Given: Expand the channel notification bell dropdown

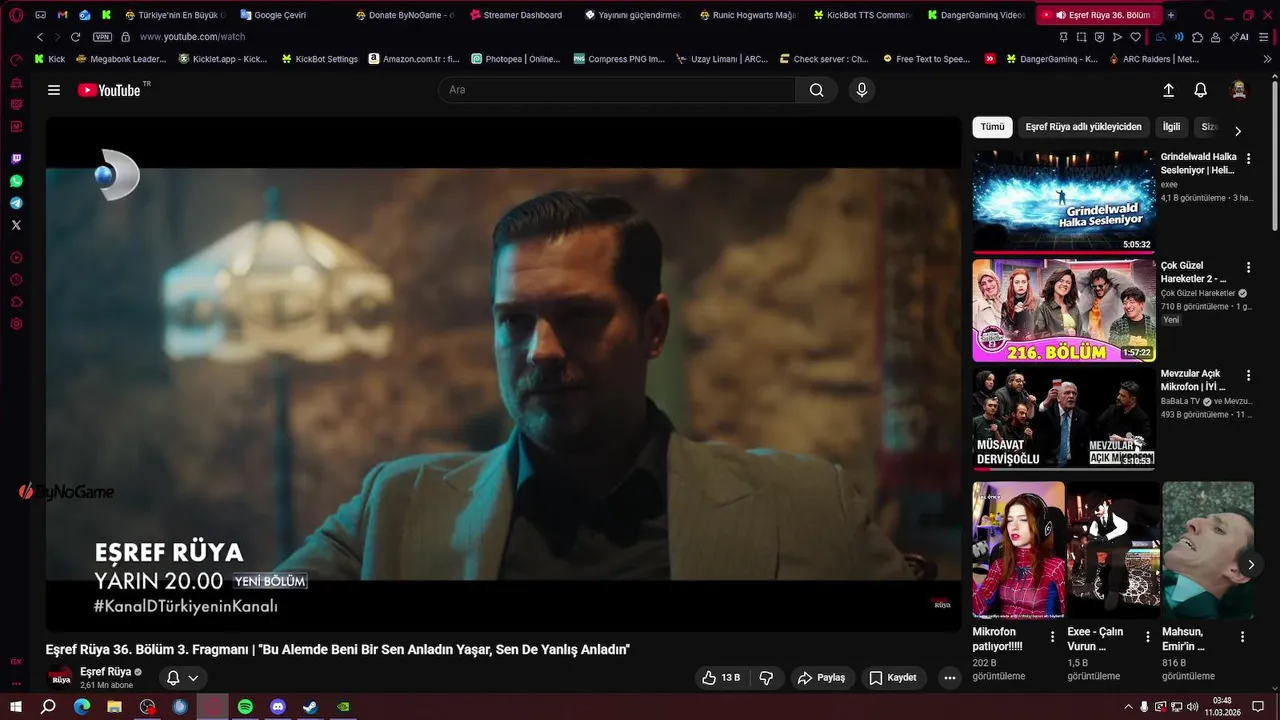Looking at the screenshot, I should (x=182, y=678).
